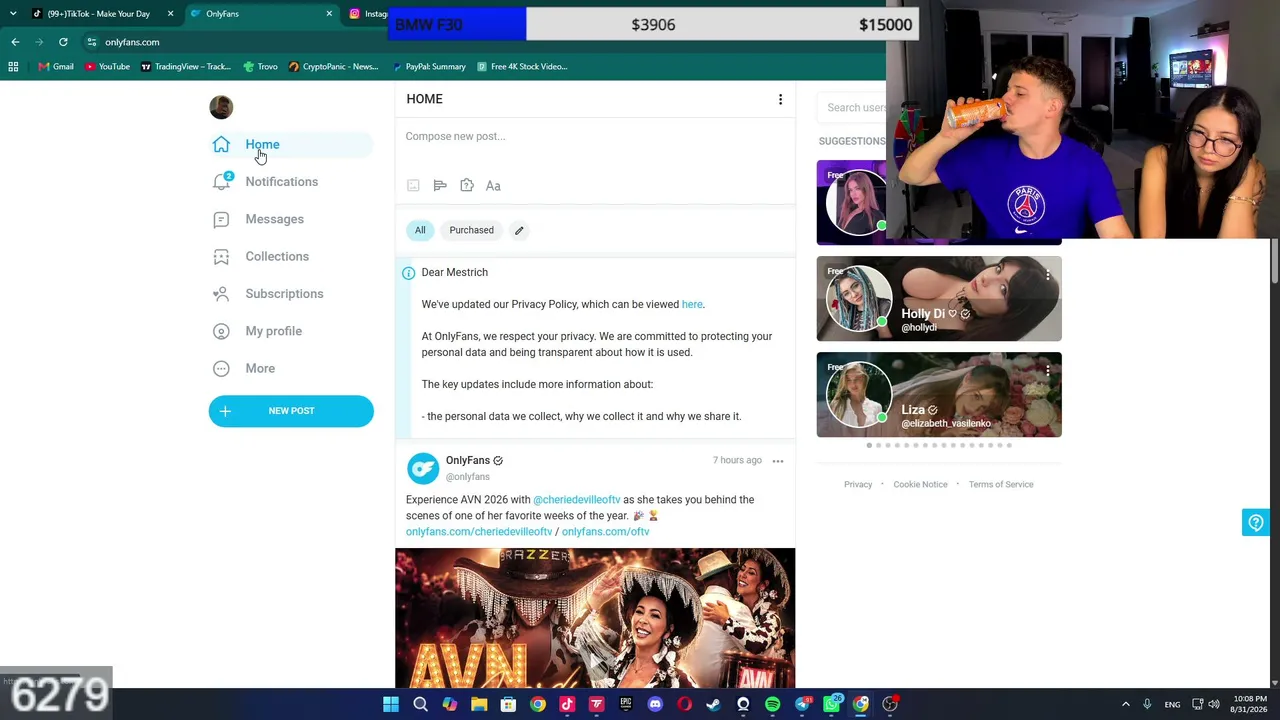Open the Windows Start menu

pyautogui.click(x=391, y=704)
